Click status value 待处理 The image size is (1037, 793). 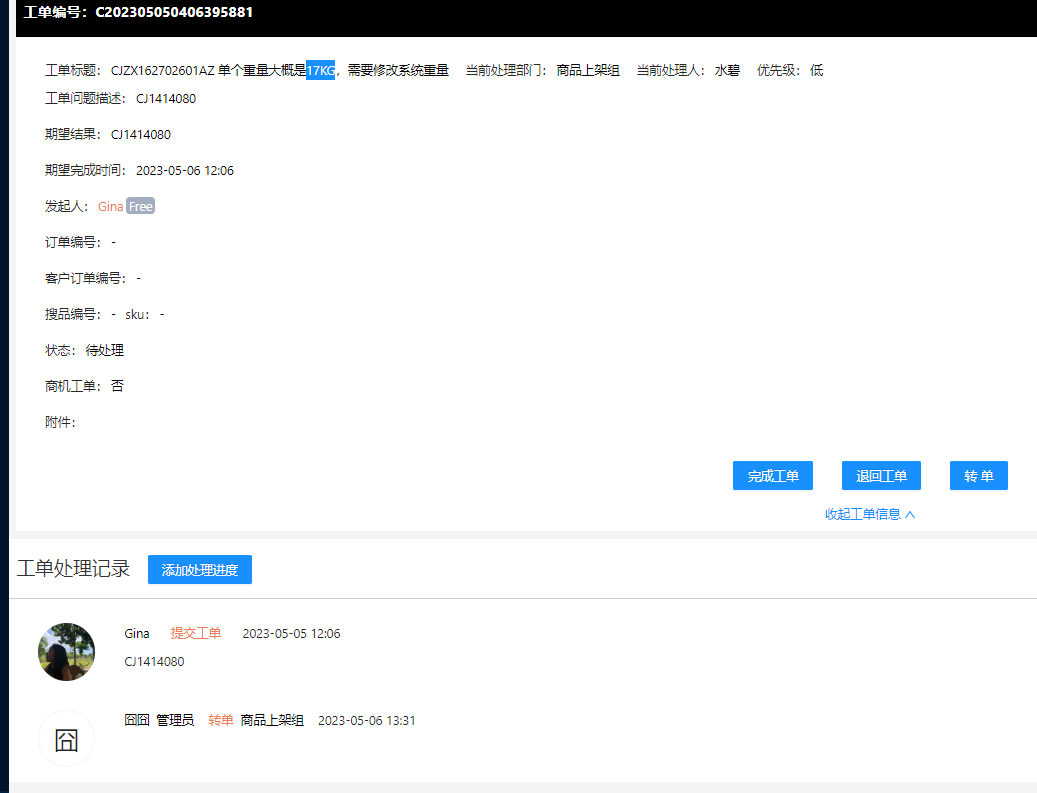pyautogui.click(x=104, y=350)
